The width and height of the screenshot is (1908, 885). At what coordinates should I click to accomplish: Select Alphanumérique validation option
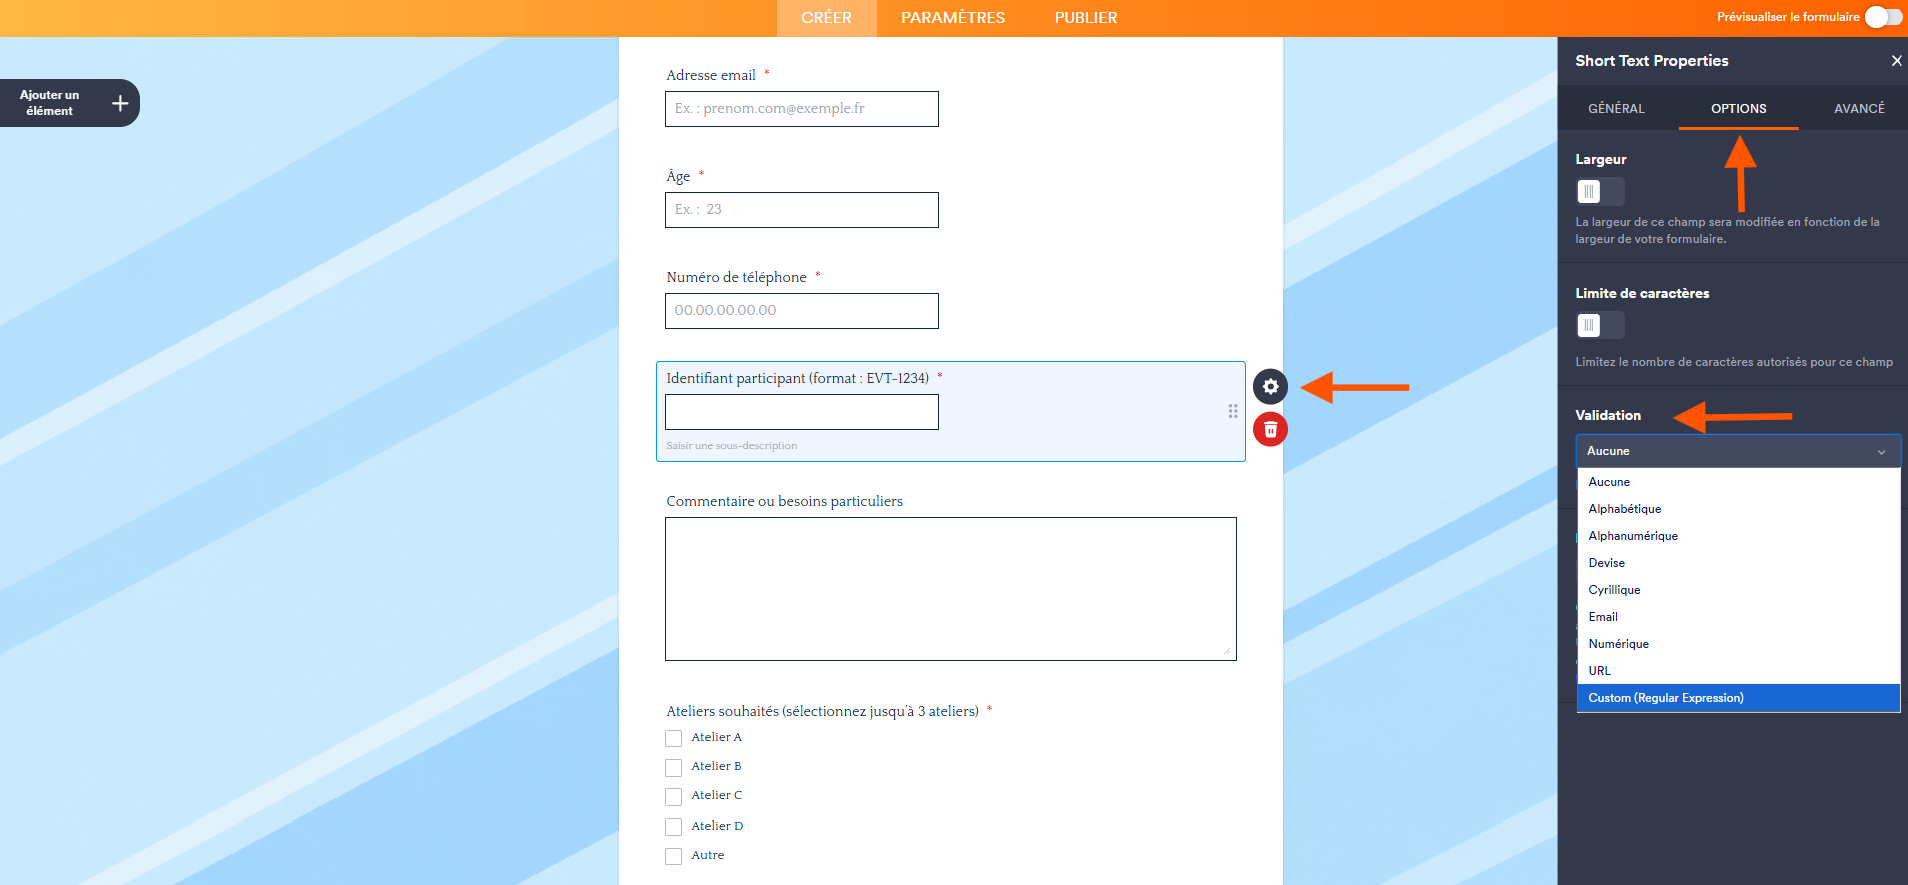click(1738, 536)
